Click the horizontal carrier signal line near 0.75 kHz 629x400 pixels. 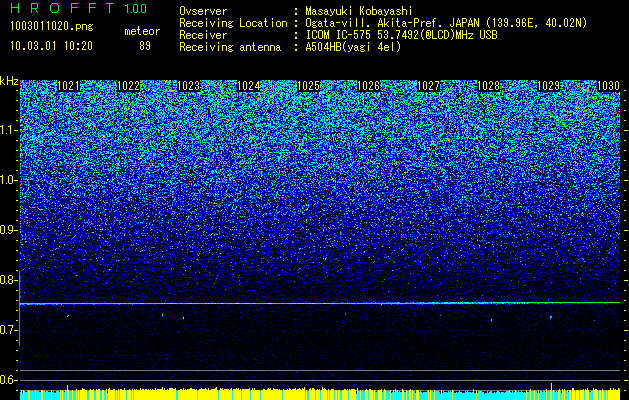(x=320, y=303)
